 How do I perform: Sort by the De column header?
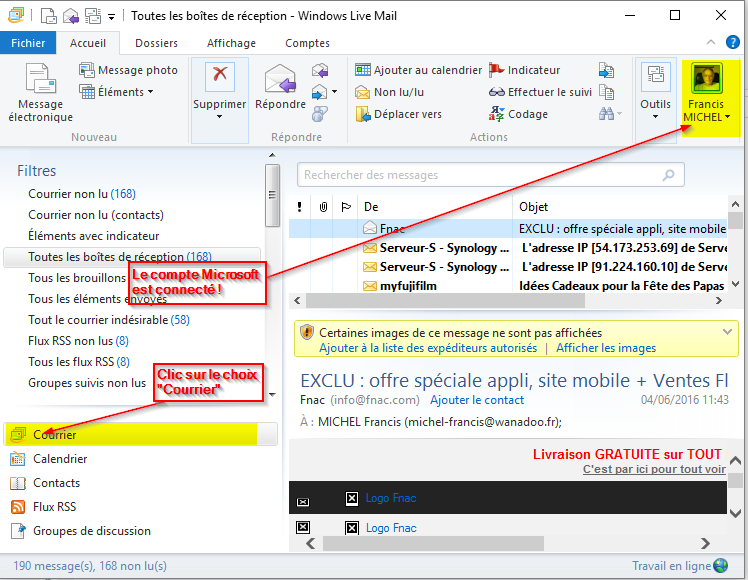point(435,207)
